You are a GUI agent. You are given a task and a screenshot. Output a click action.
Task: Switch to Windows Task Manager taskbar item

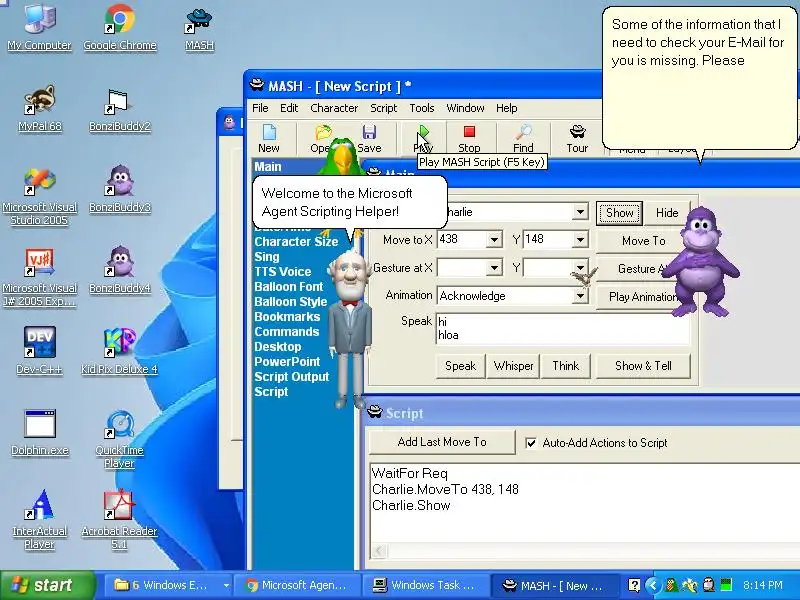424,585
